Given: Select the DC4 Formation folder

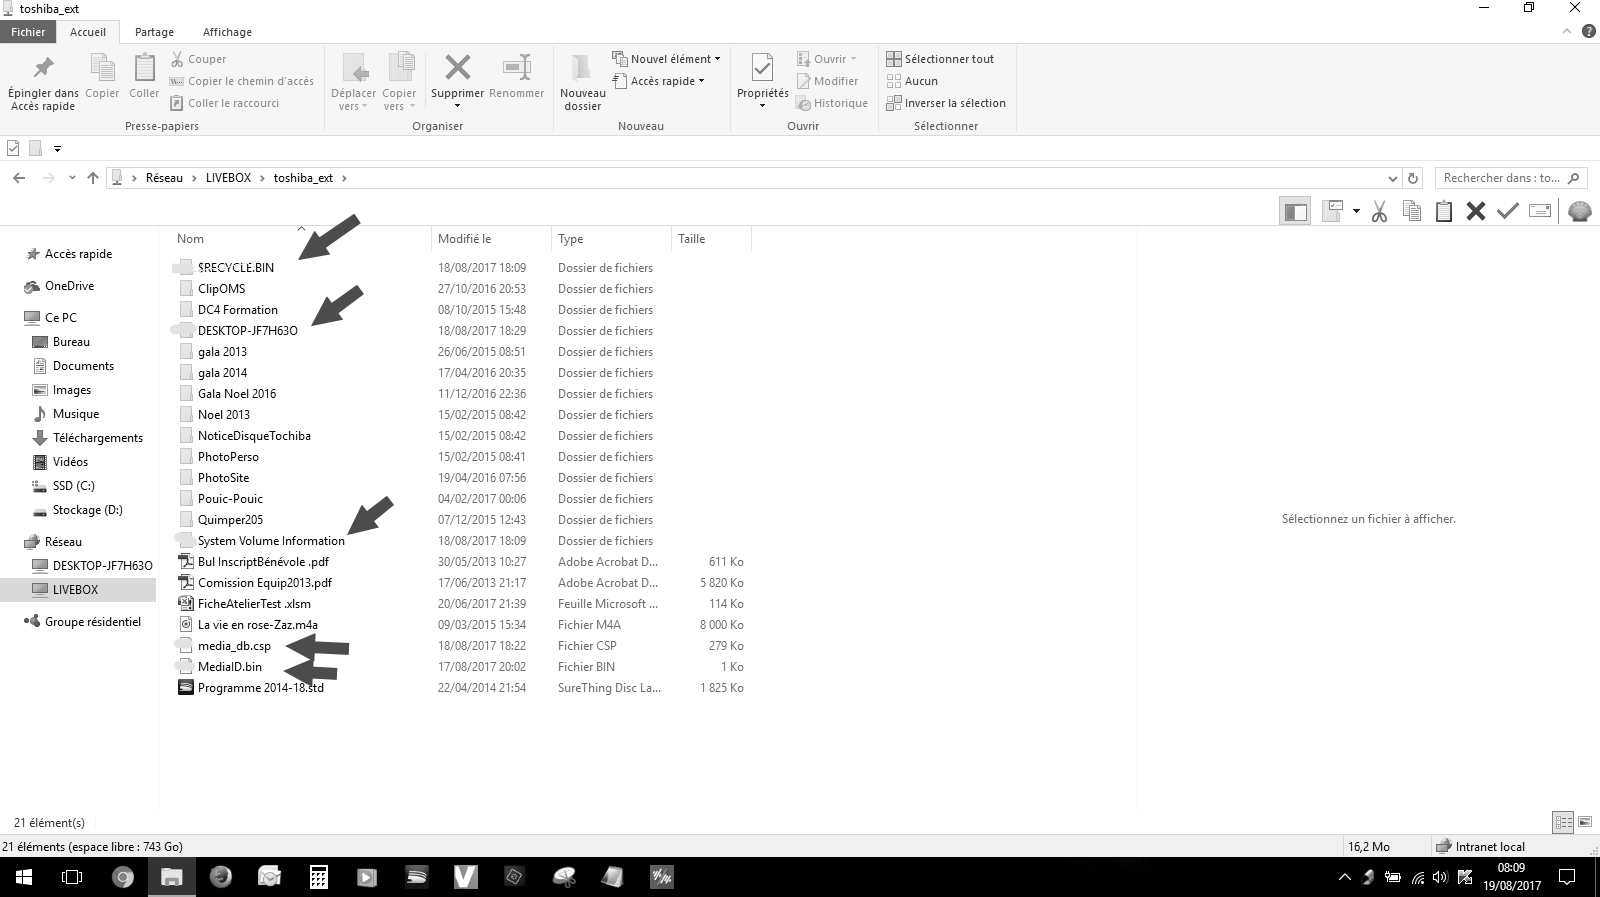Looking at the screenshot, I should 237,310.
